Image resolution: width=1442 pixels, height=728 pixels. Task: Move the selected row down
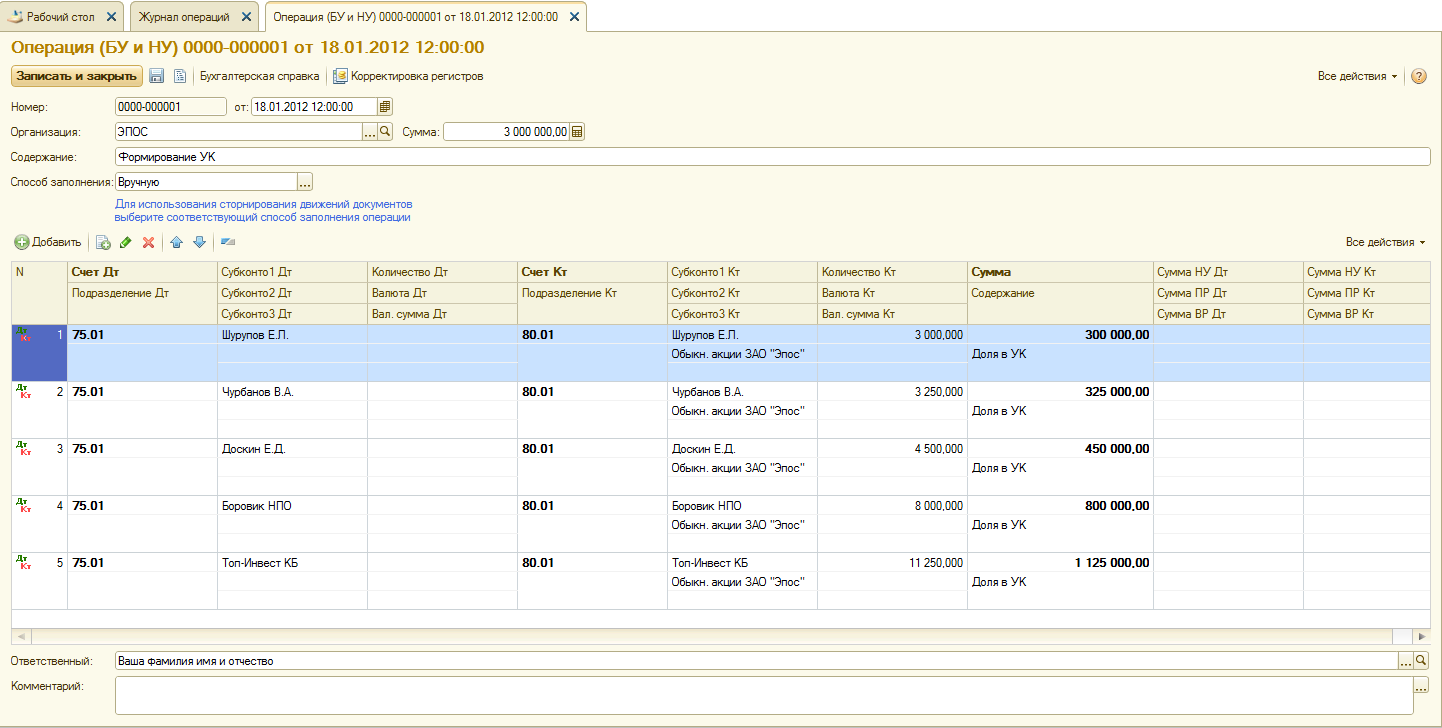[x=199, y=242]
